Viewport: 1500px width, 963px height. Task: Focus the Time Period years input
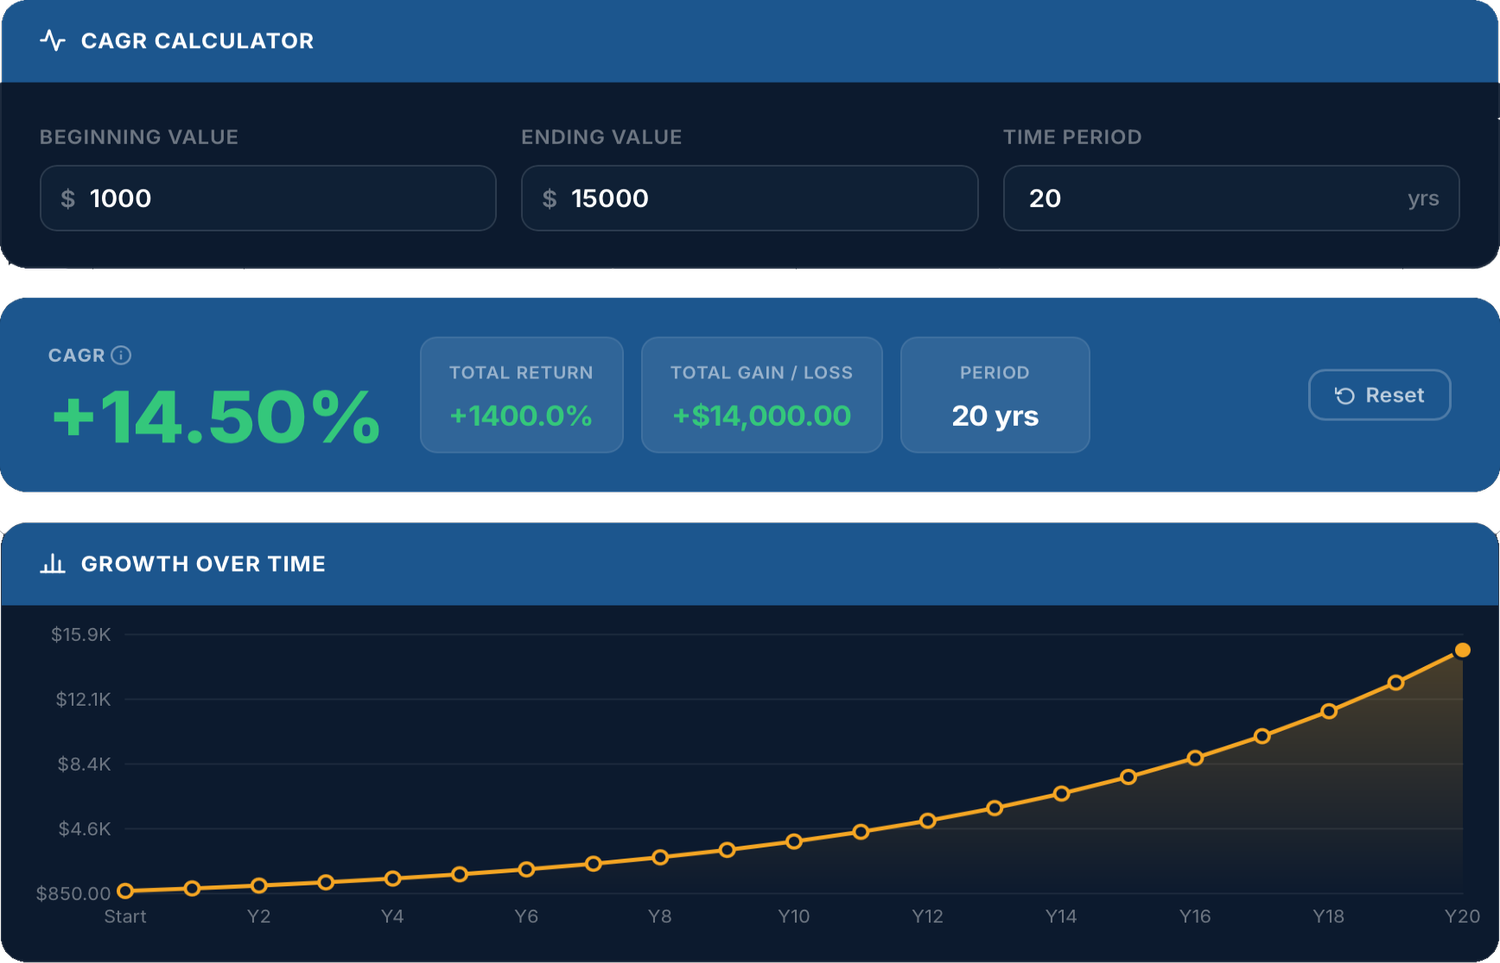click(1231, 198)
